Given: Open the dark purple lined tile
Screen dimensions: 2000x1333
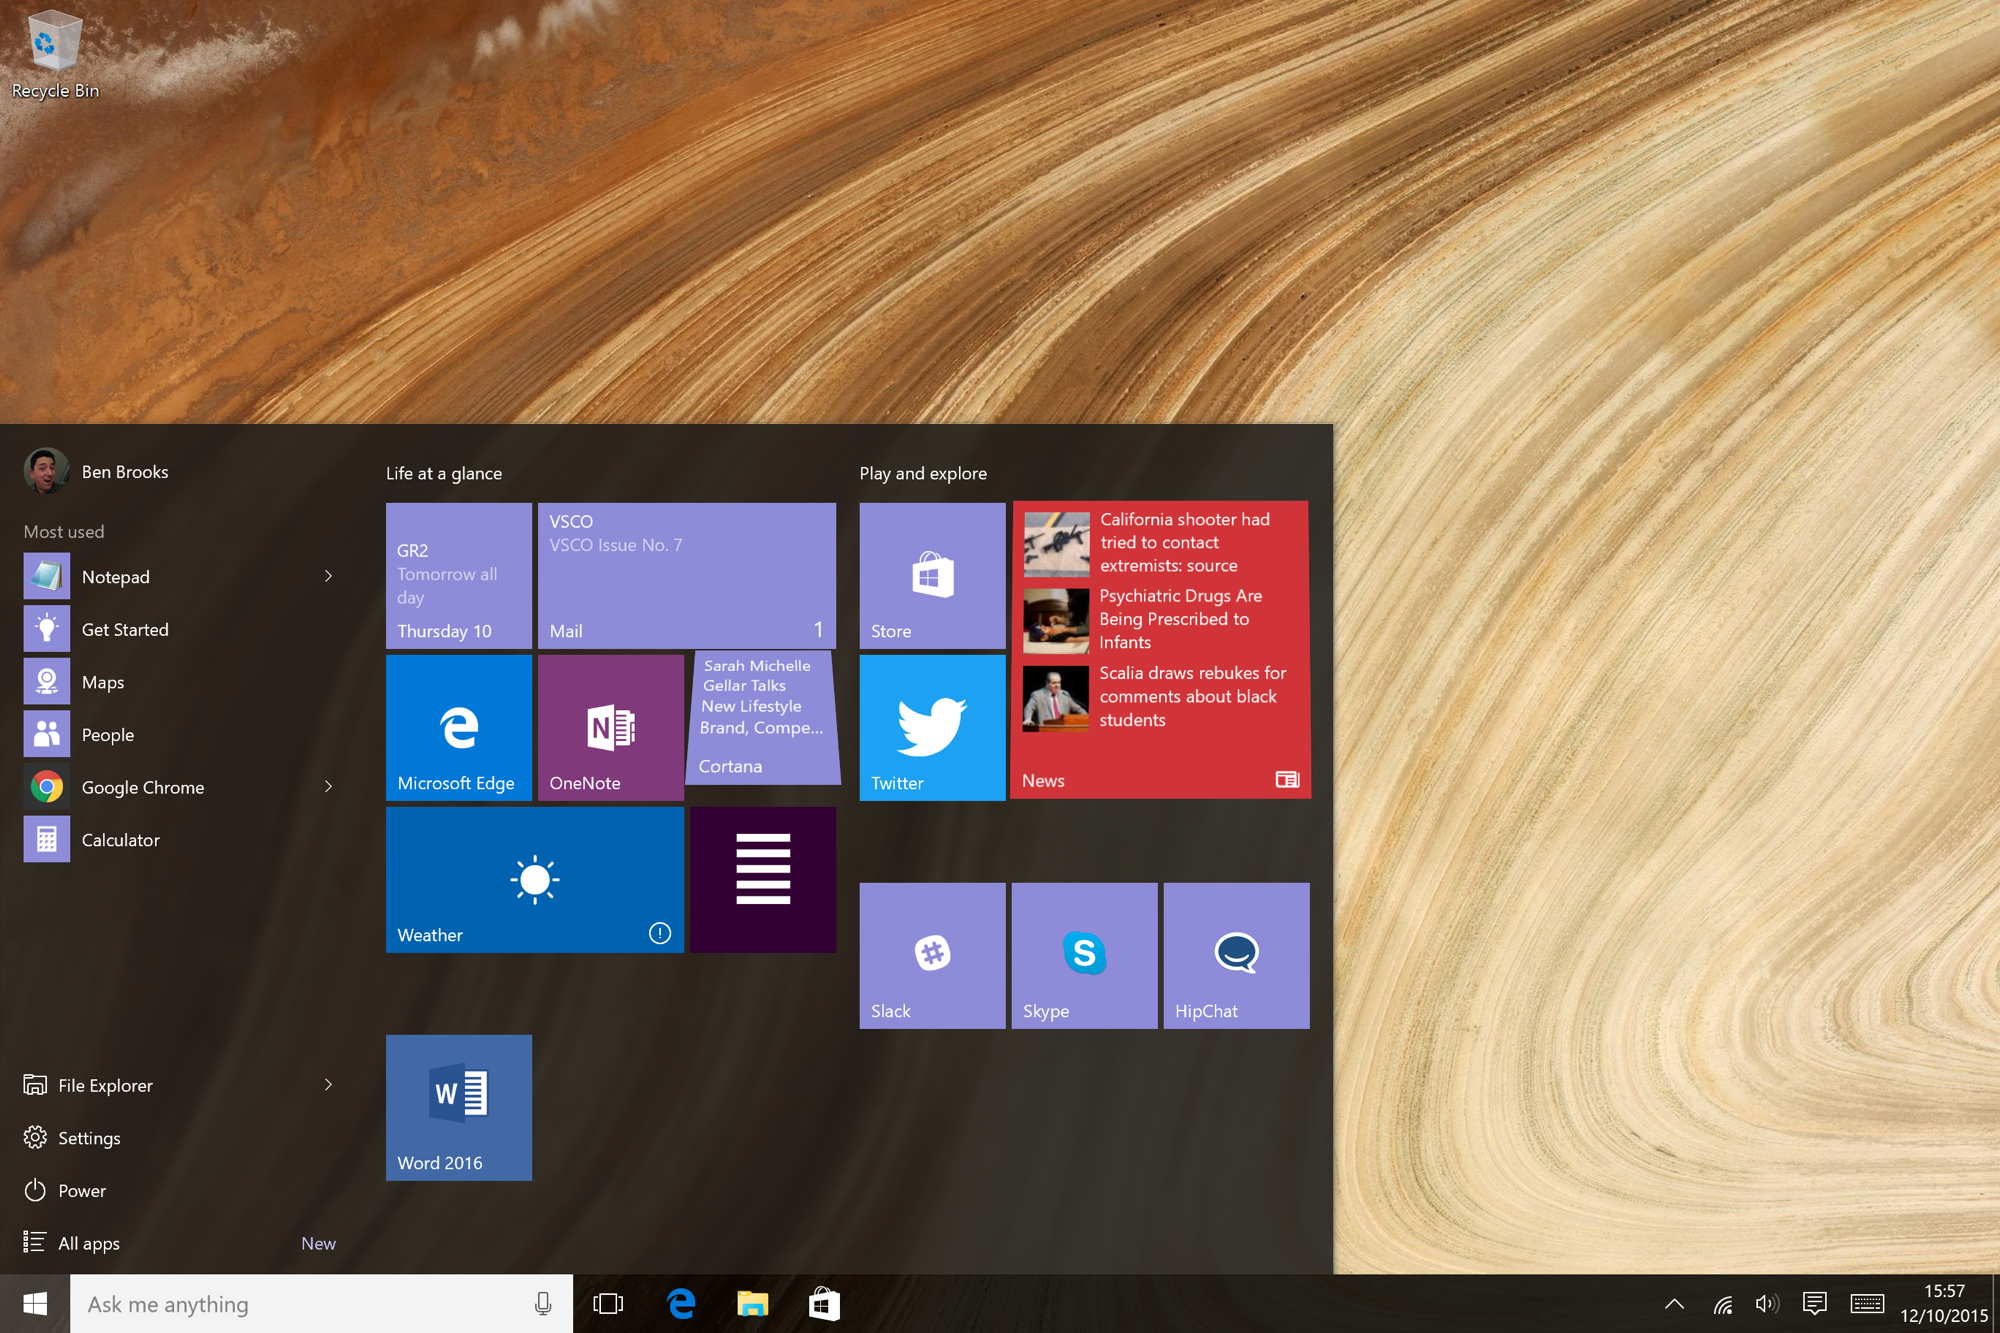Looking at the screenshot, I should (763, 880).
